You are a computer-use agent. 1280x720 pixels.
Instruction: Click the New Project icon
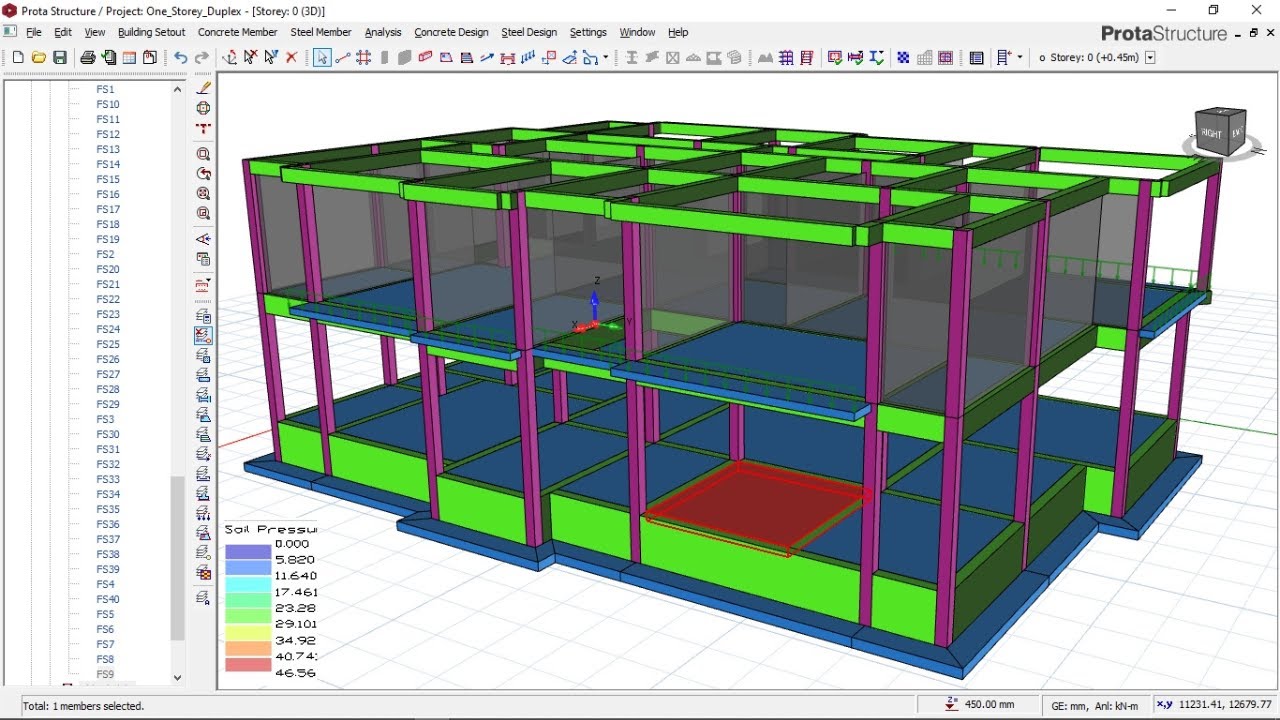pos(17,58)
